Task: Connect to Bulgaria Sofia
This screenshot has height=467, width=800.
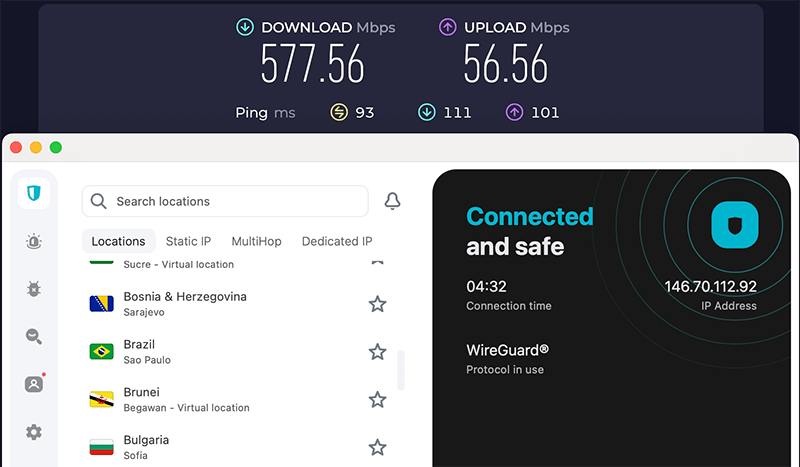Action: 237,448
